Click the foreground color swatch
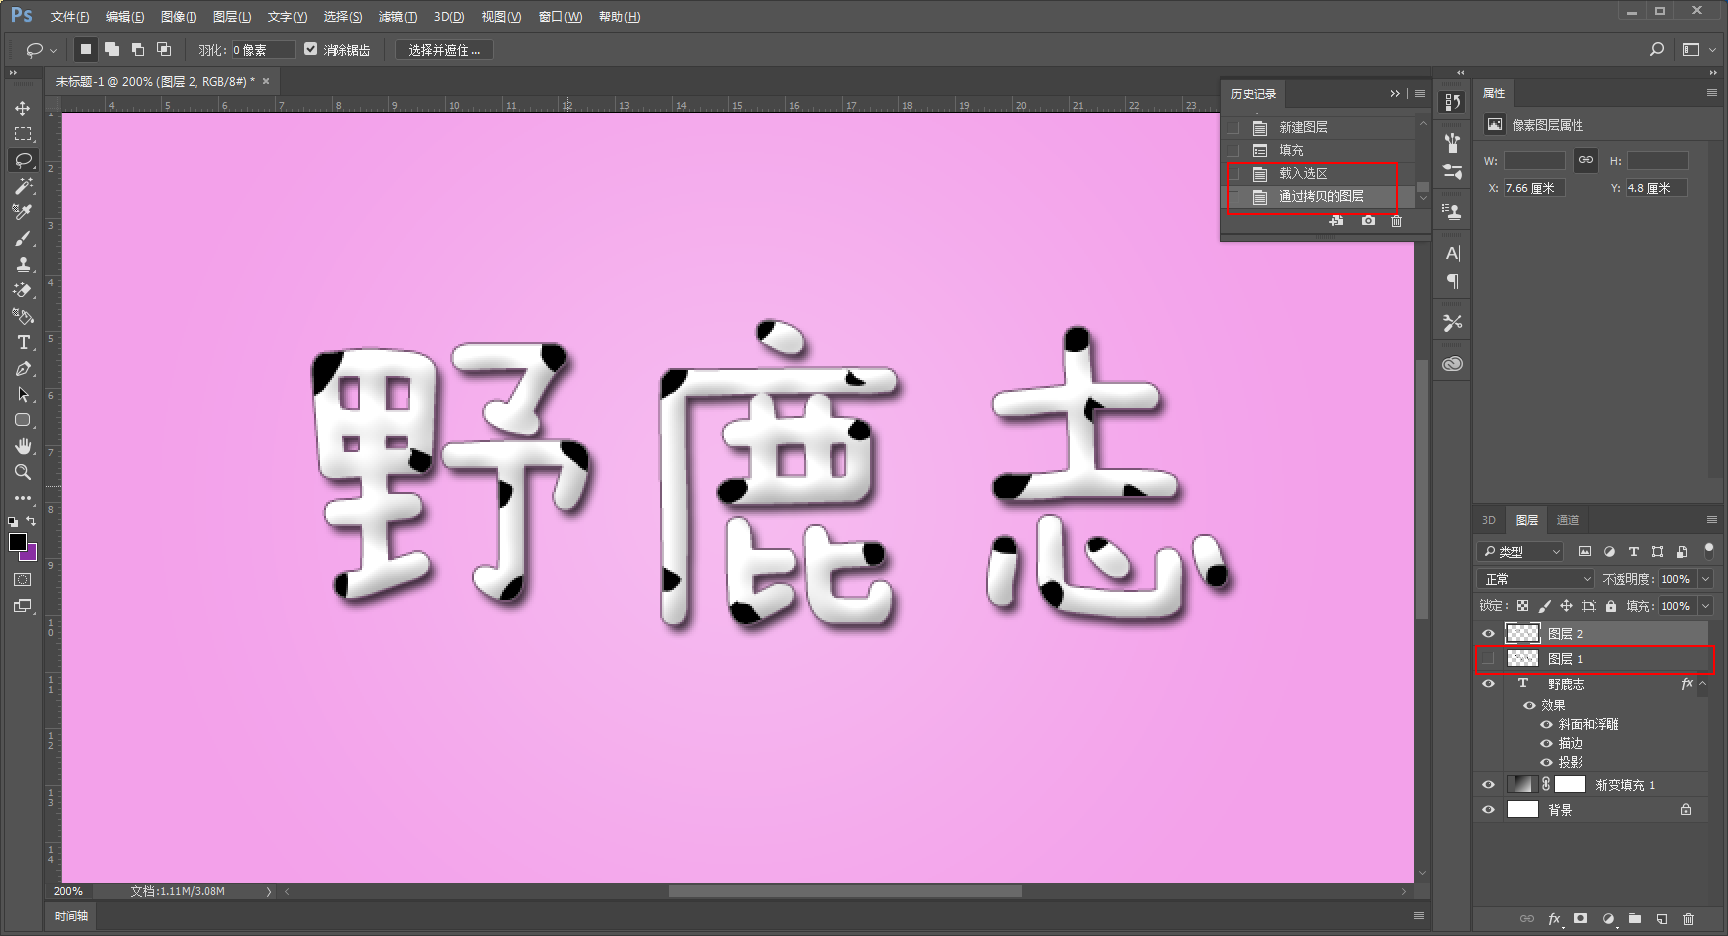 coord(17,542)
